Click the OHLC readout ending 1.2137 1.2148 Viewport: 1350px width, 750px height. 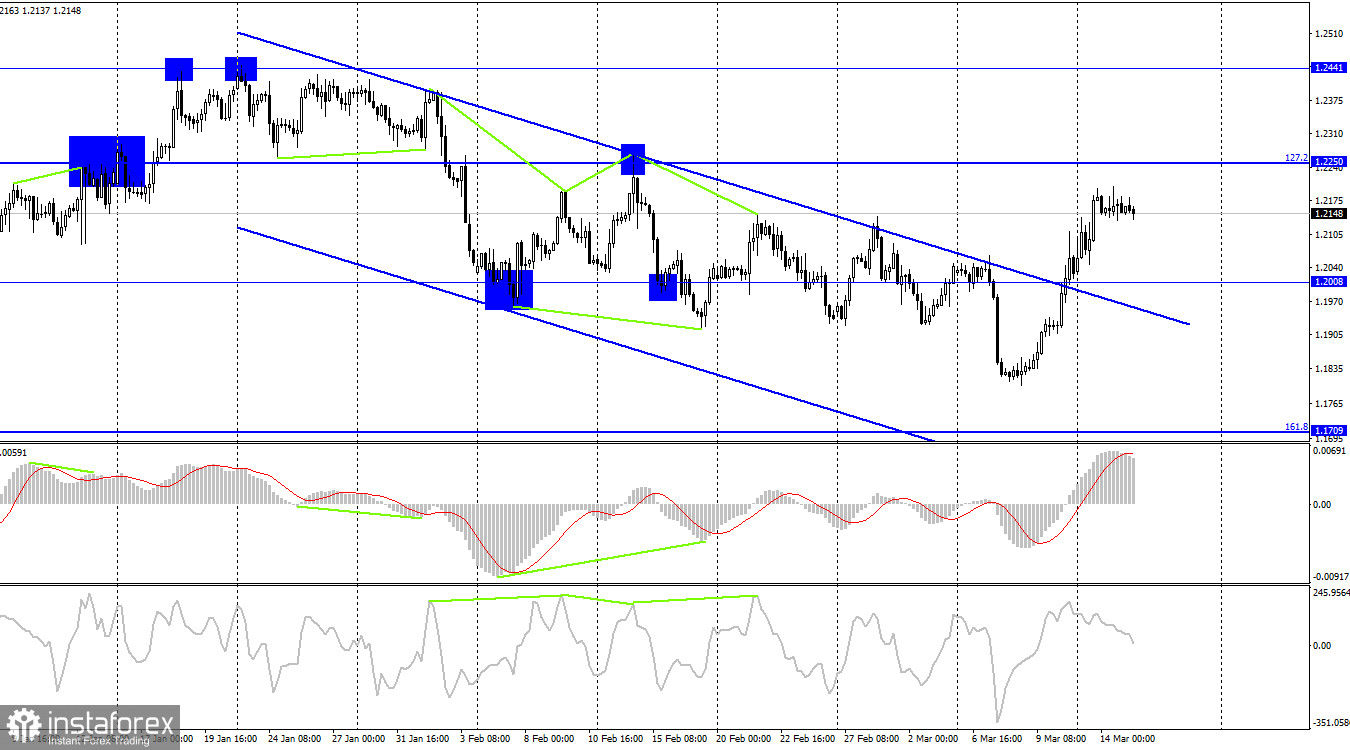tap(41, 11)
